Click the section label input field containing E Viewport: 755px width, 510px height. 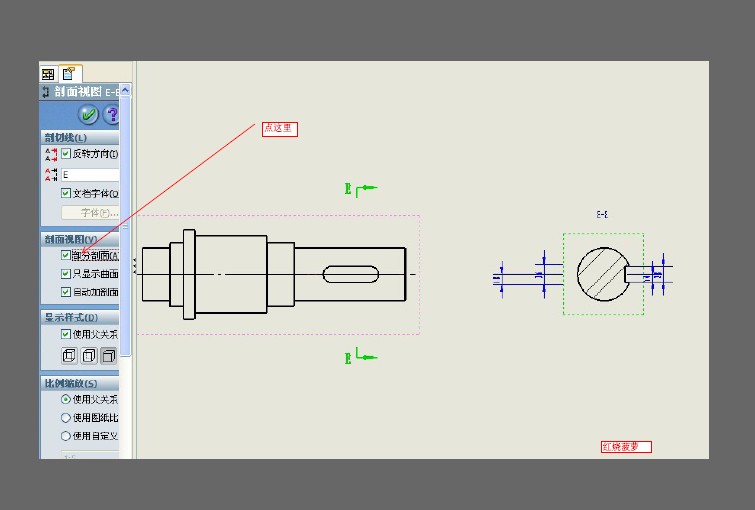[90, 175]
